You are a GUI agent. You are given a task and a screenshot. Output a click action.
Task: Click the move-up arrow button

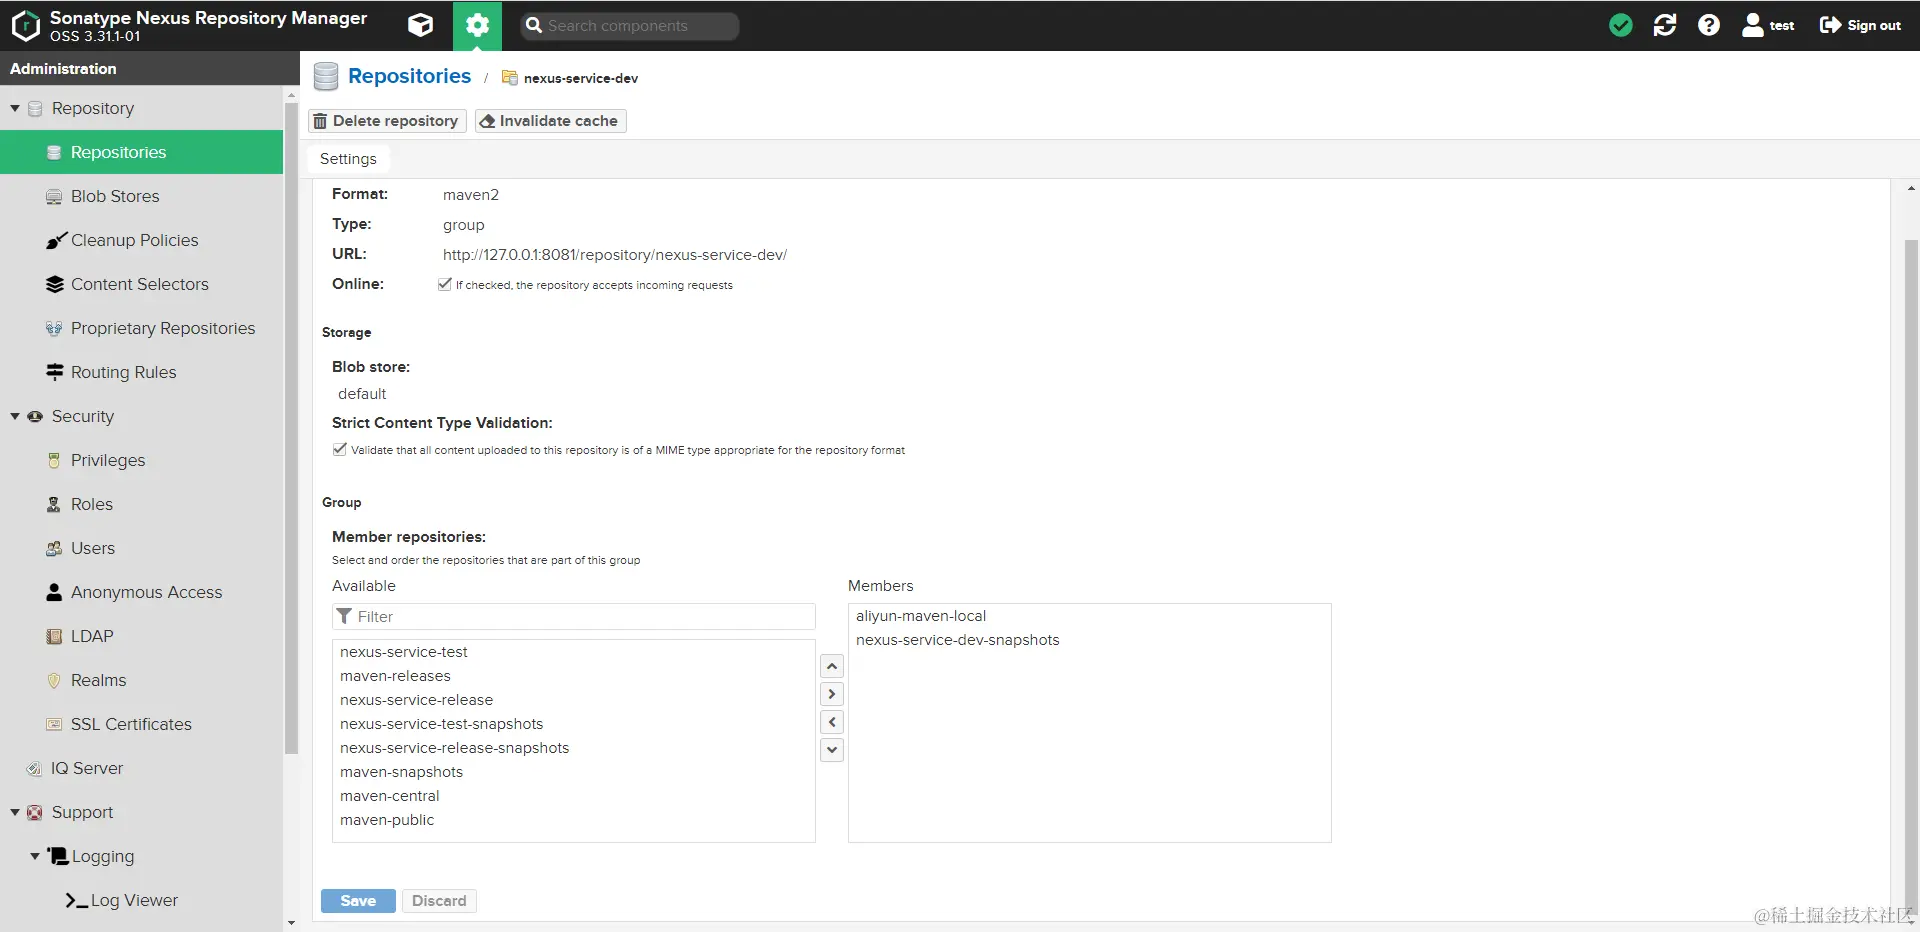pos(832,666)
